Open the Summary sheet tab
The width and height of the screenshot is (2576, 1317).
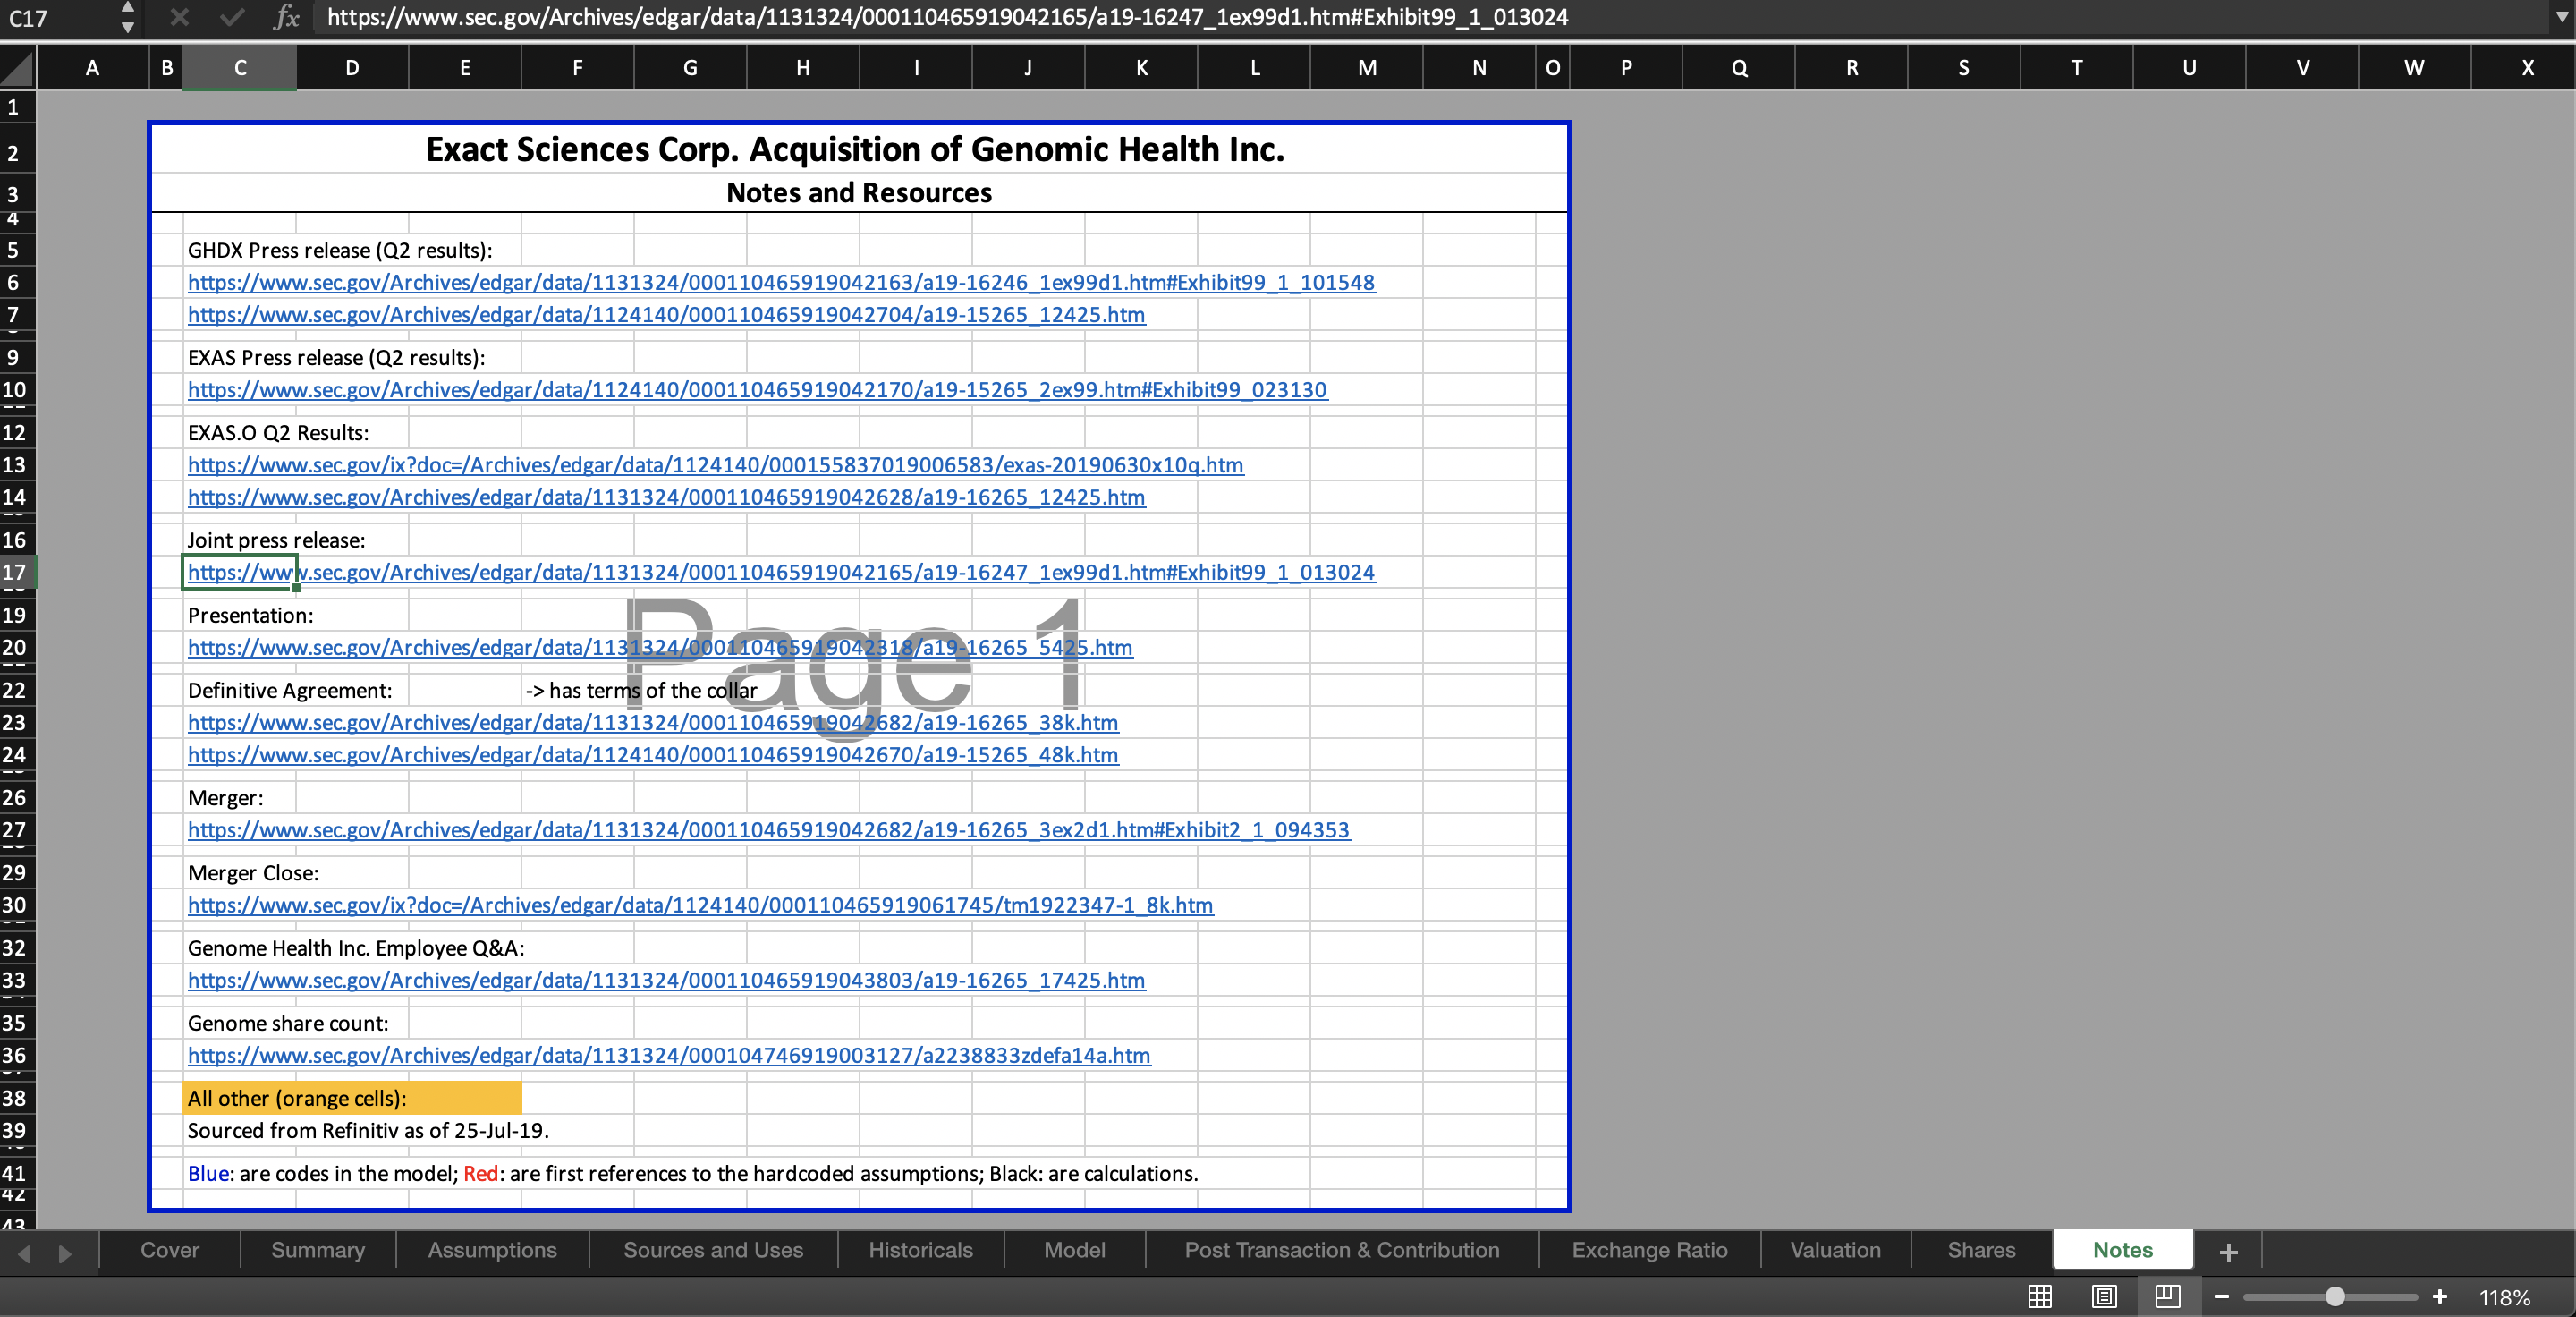318,1250
